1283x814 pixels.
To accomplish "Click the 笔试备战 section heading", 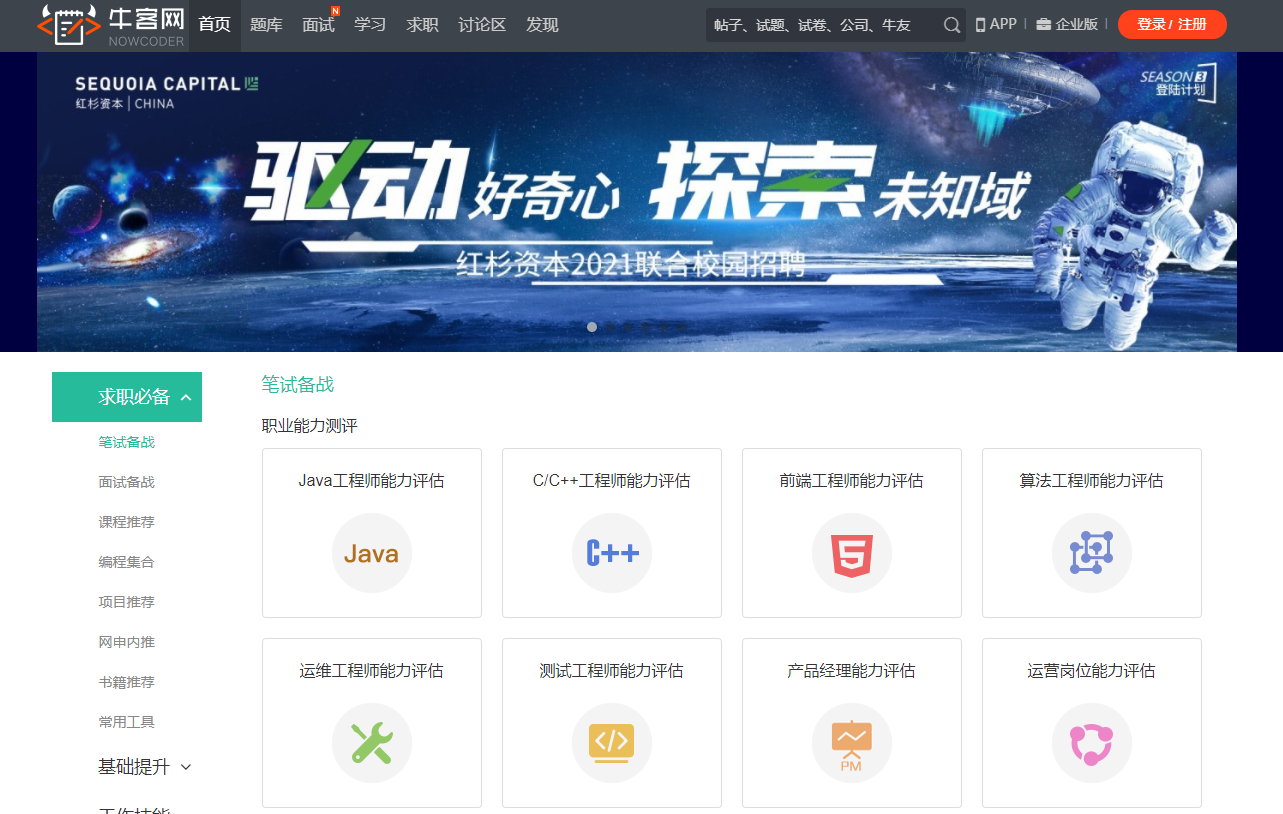I will 298,385.
